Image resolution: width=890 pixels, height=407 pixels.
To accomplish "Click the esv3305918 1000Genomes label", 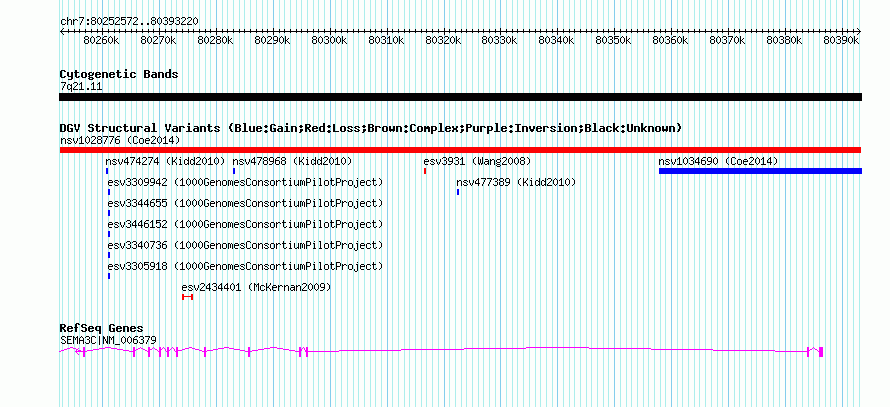I will [x=245, y=266].
